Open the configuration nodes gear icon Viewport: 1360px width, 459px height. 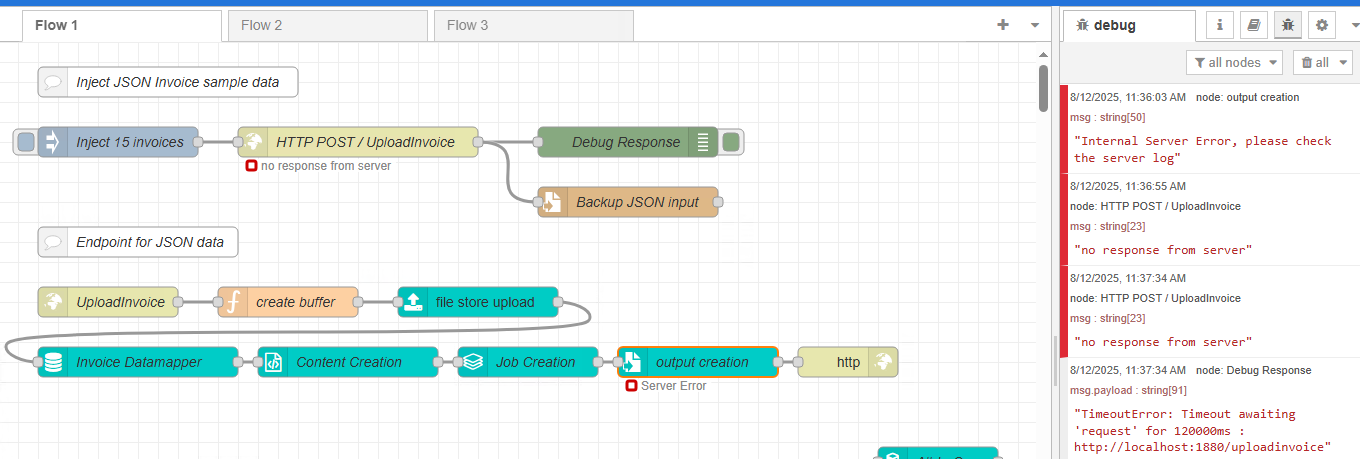pyautogui.click(x=1322, y=26)
